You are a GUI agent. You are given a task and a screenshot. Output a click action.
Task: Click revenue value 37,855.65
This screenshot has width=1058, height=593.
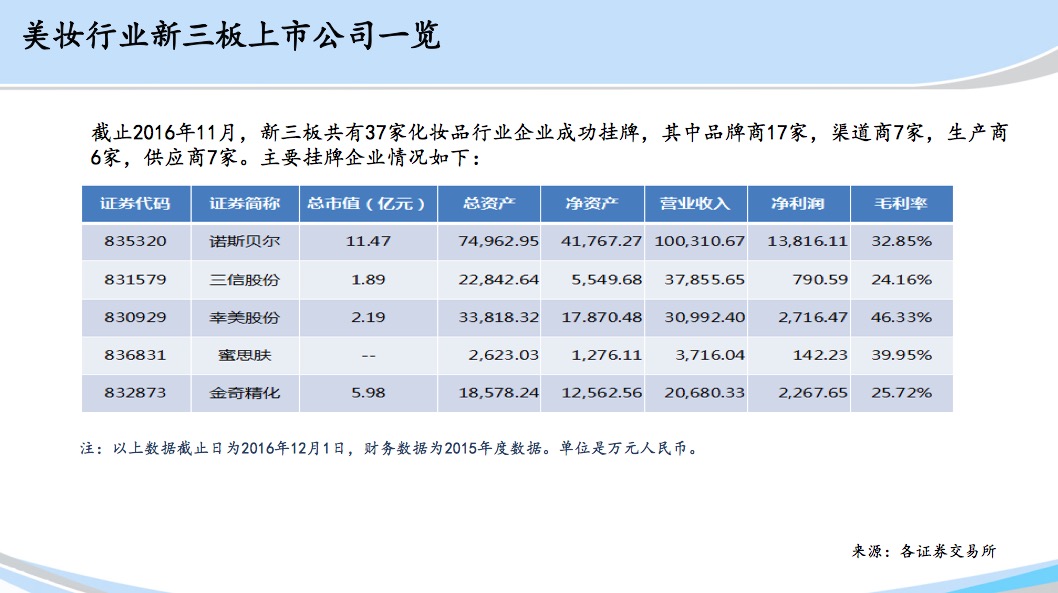coord(704,279)
